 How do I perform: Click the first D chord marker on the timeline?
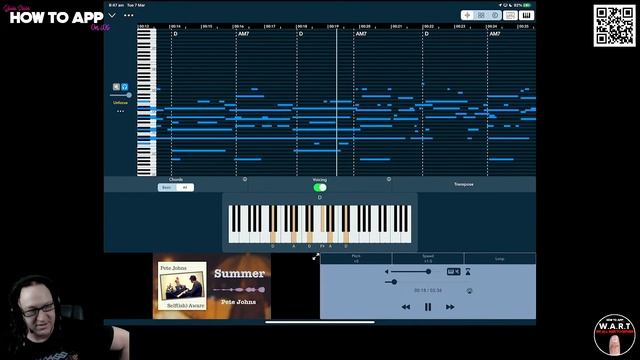click(x=176, y=34)
